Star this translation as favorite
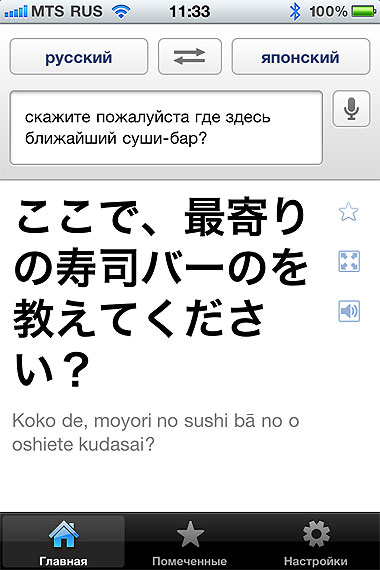This screenshot has height=570, width=380. (x=348, y=212)
